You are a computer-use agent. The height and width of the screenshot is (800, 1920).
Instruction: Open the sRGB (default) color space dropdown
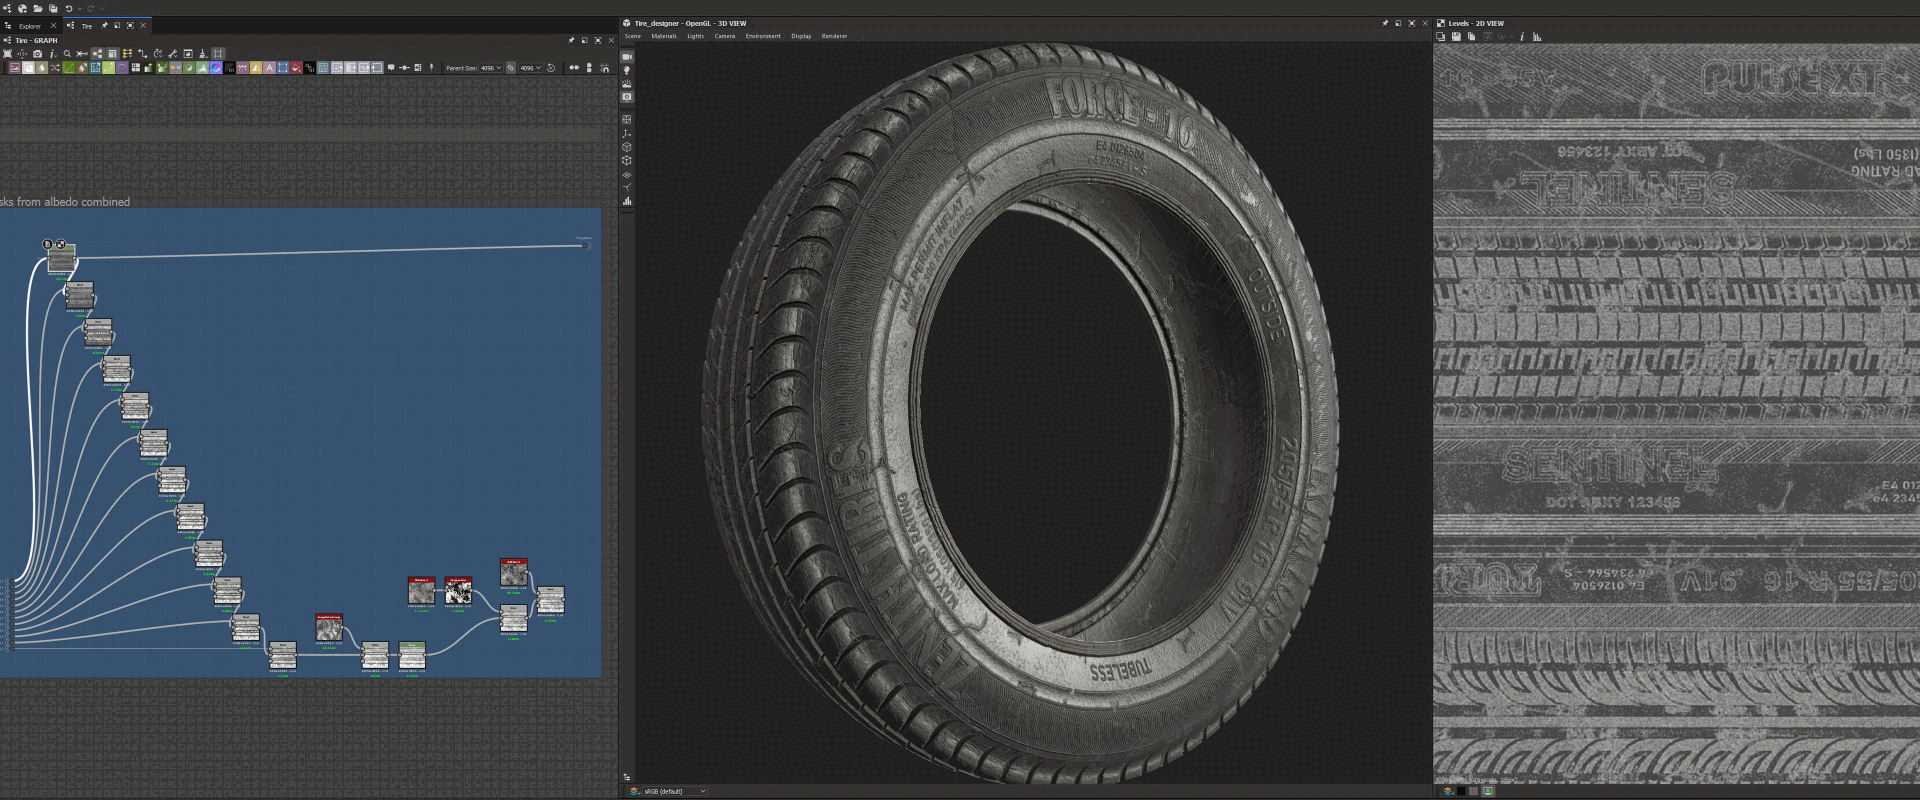tap(673, 791)
